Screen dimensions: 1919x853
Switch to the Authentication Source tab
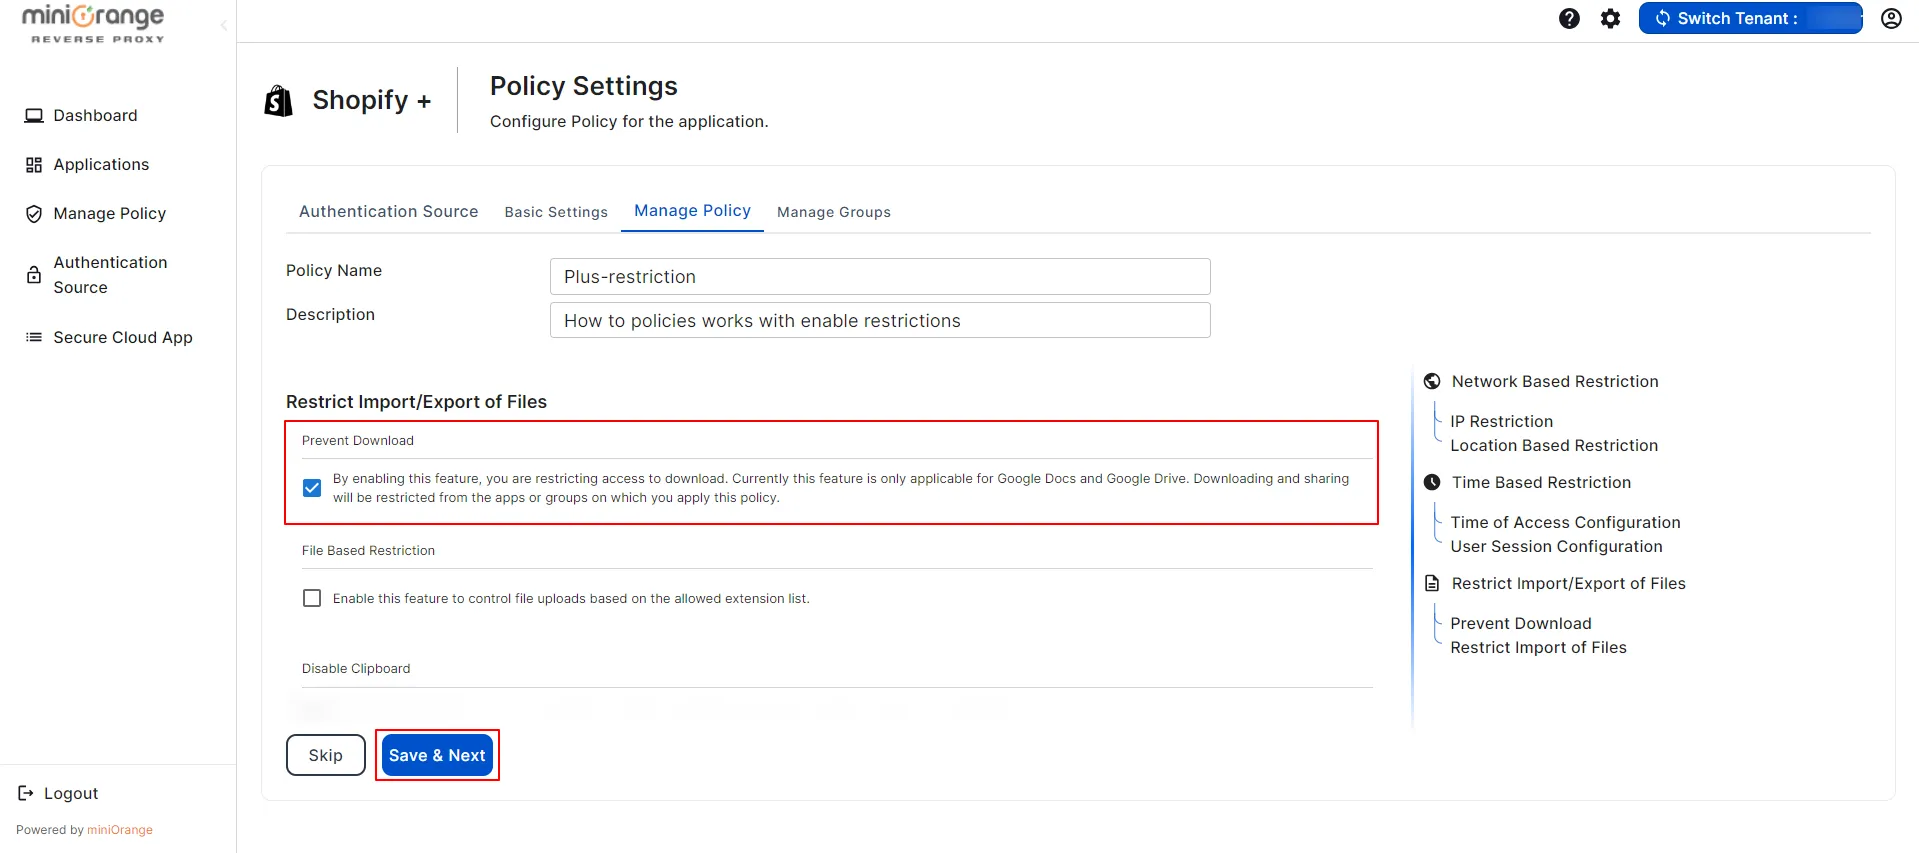(389, 211)
